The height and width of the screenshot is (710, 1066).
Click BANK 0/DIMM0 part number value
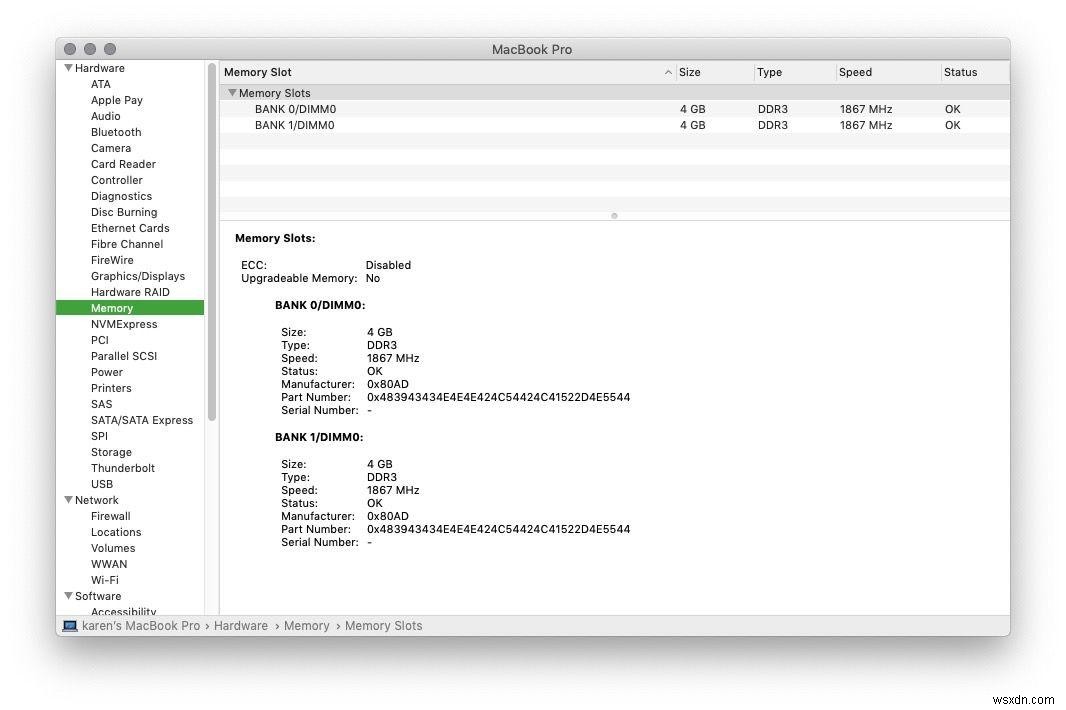(498, 397)
